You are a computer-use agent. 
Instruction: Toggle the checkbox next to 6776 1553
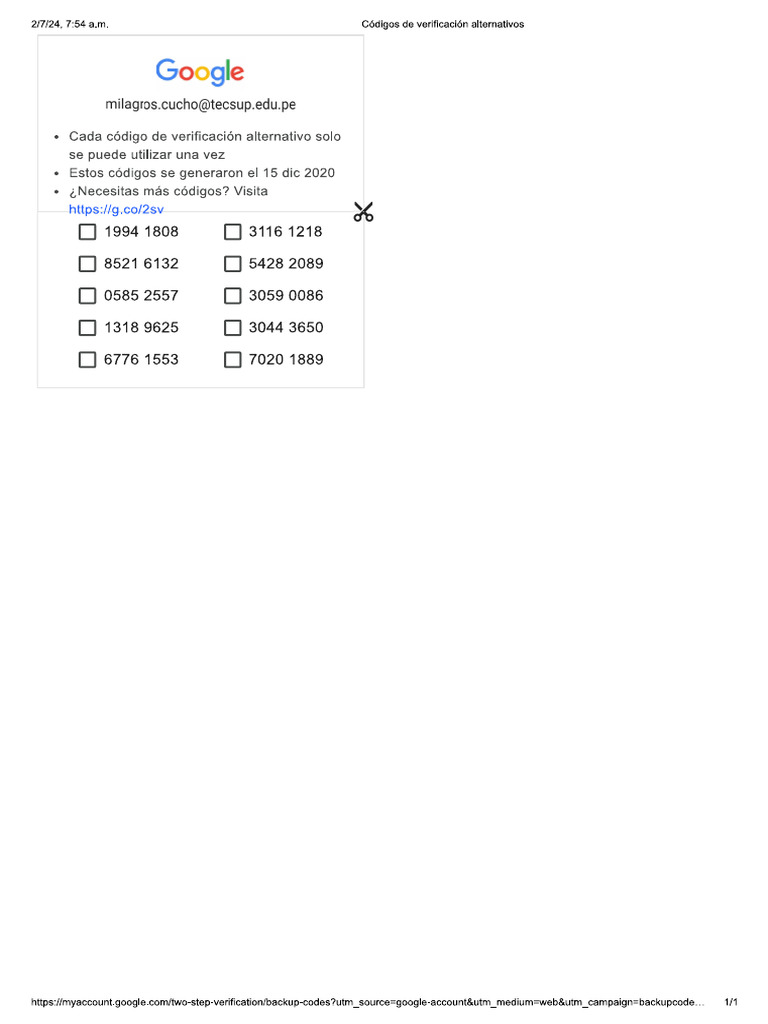[88, 360]
